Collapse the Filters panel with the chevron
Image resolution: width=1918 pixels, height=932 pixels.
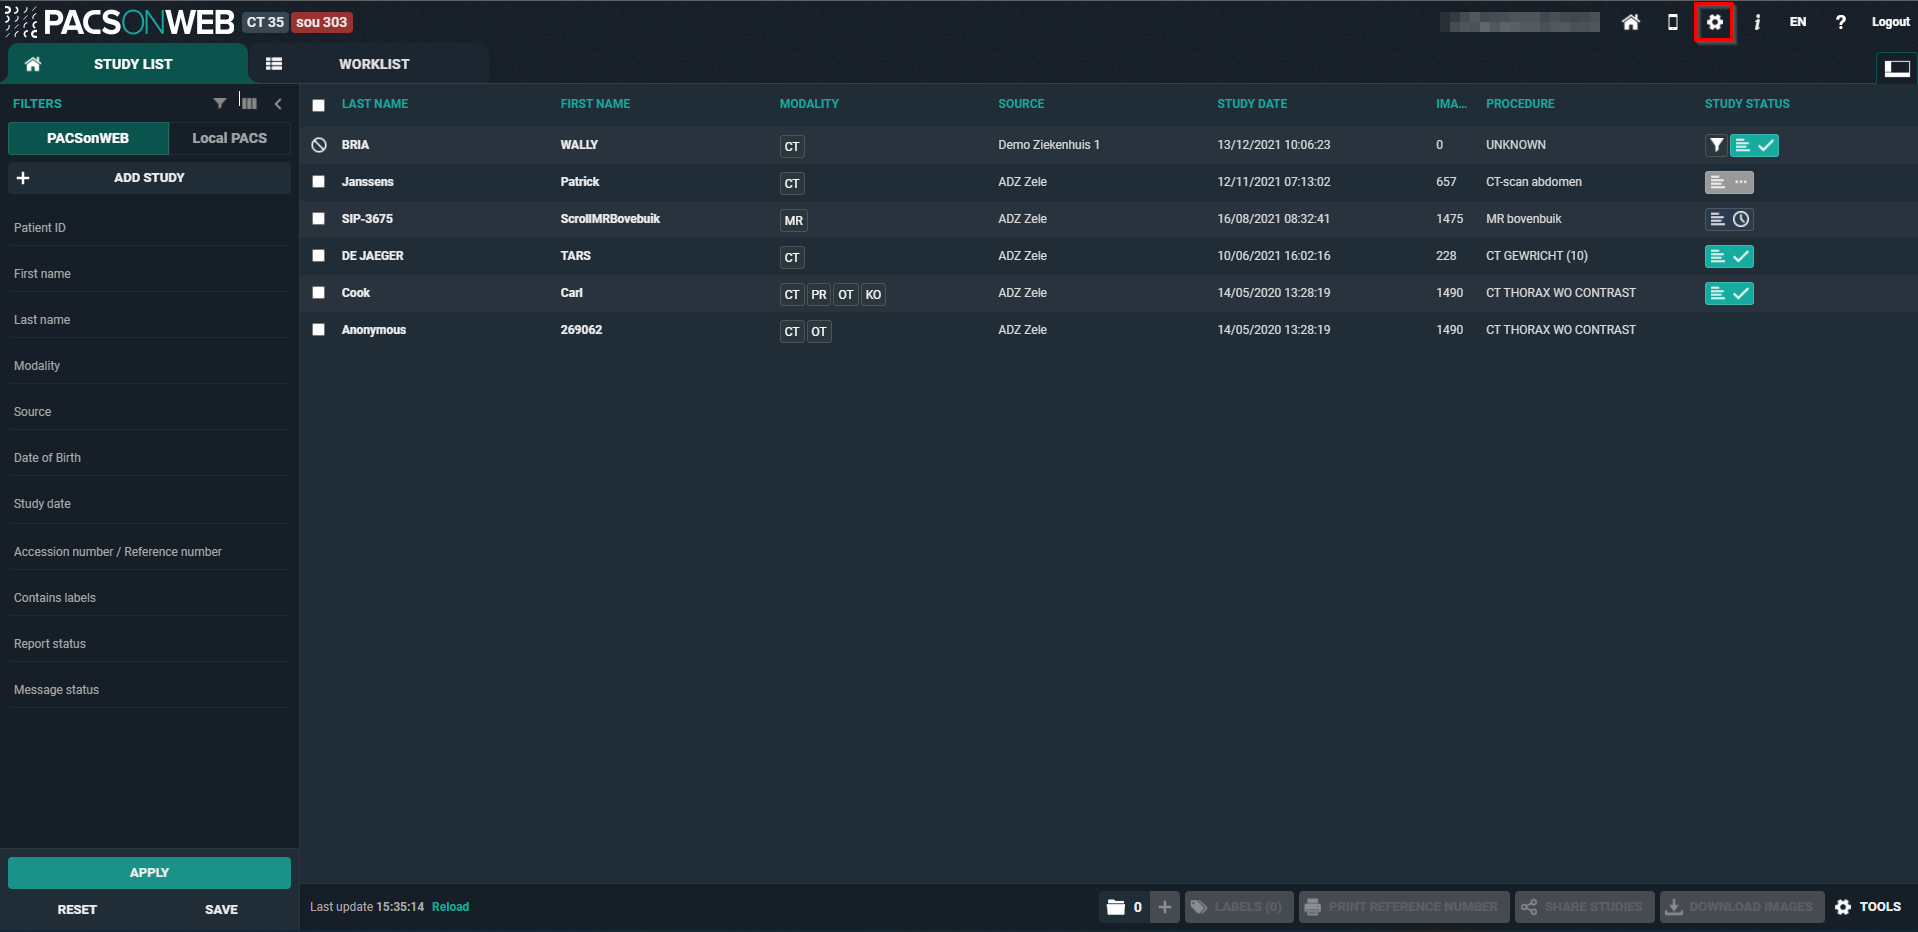[278, 104]
